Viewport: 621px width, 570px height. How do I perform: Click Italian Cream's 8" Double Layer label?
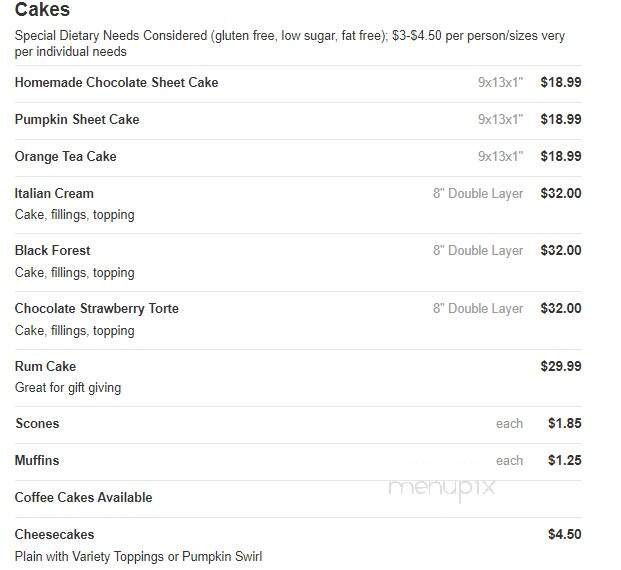click(x=478, y=194)
